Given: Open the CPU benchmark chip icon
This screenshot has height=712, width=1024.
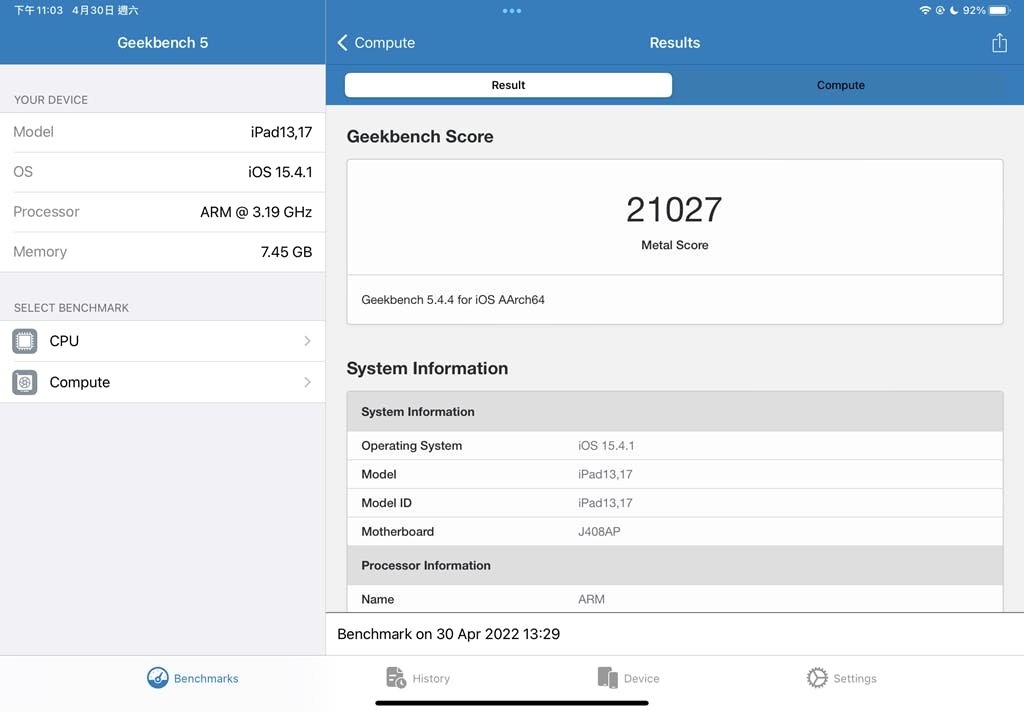Looking at the screenshot, I should (25, 341).
